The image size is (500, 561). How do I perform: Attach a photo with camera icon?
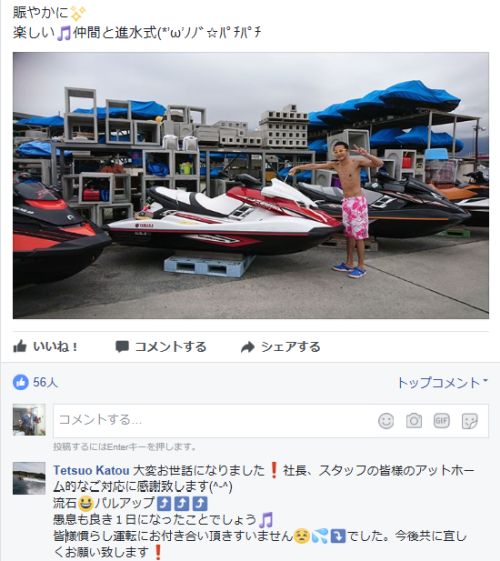414,421
